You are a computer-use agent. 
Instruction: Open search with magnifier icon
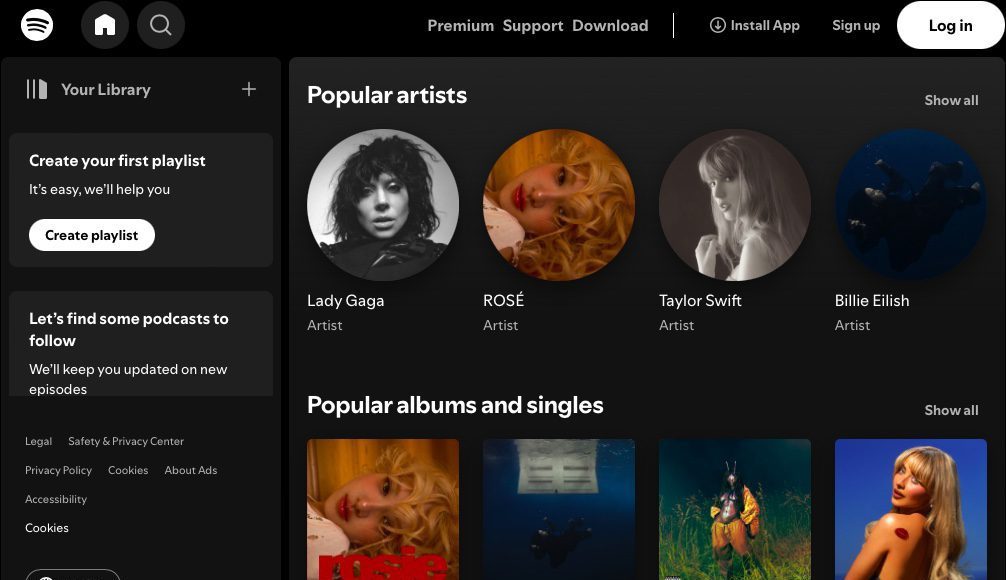coord(160,25)
